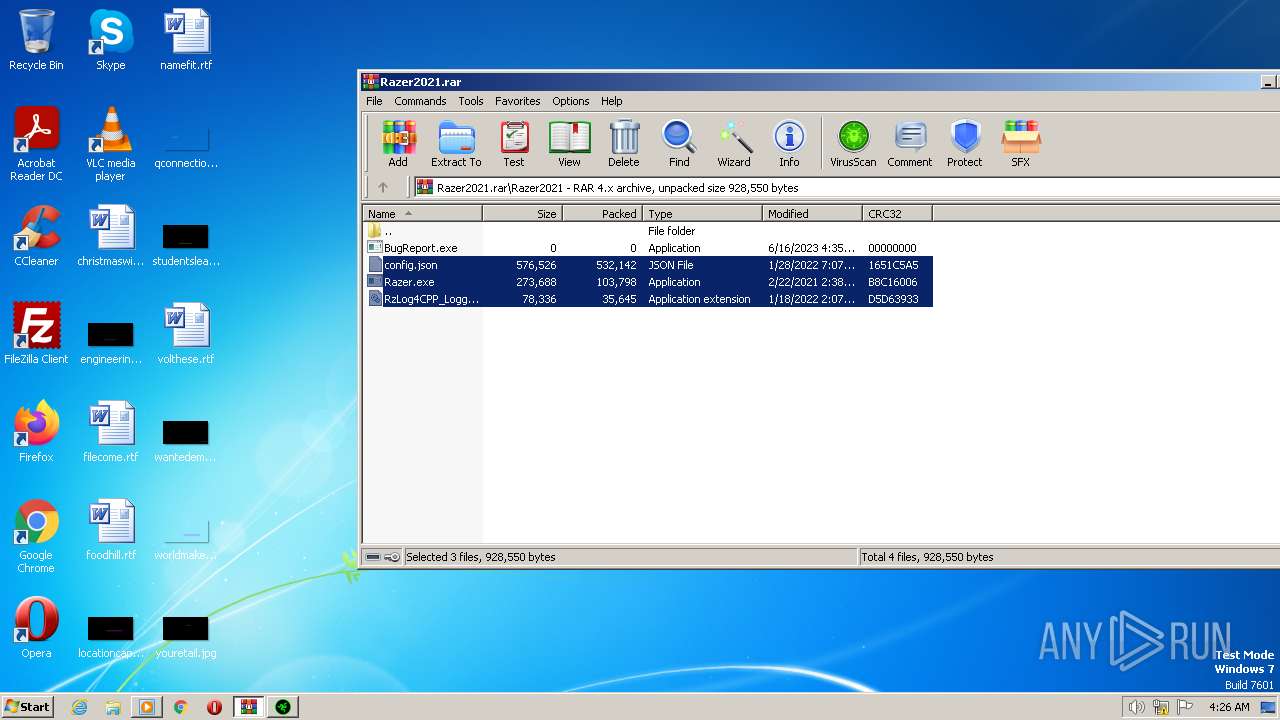Open the Find magnifier tool
This screenshot has width=1280, height=720.
tap(679, 143)
